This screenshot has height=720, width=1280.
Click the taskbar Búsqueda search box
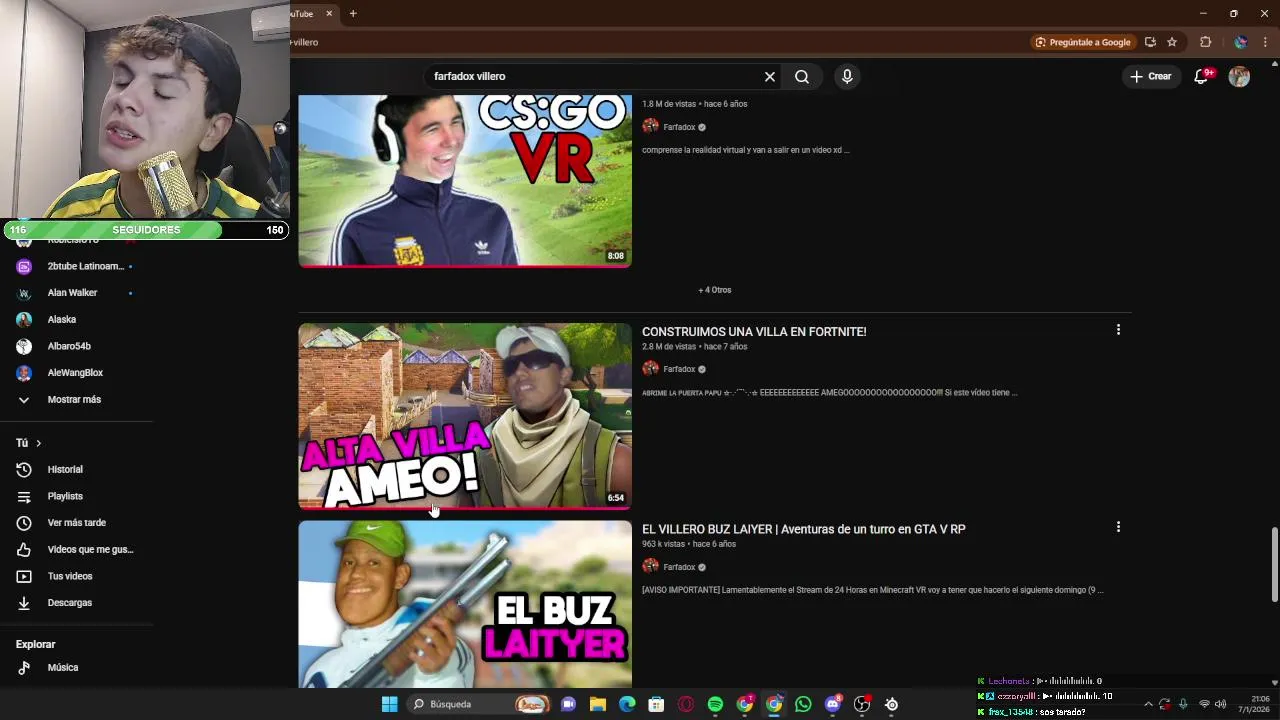pos(480,704)
